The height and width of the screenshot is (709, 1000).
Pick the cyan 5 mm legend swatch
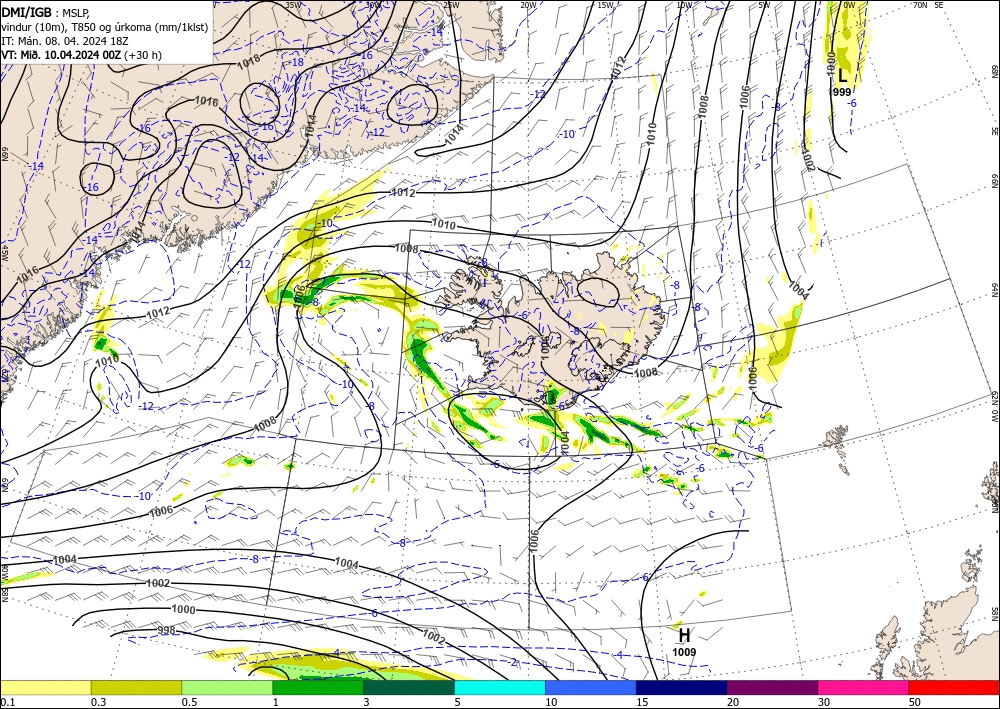click(x=500, y=687)
